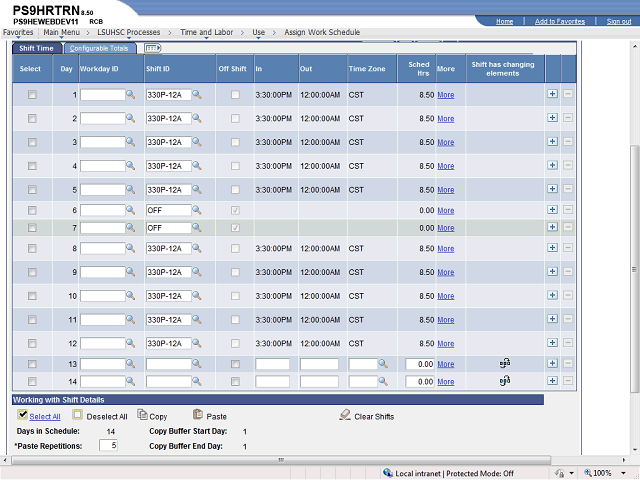The width and height of the screenshot is (640, 480).
Task: Delete the day 2 row
Action: (x=568, y=118)
